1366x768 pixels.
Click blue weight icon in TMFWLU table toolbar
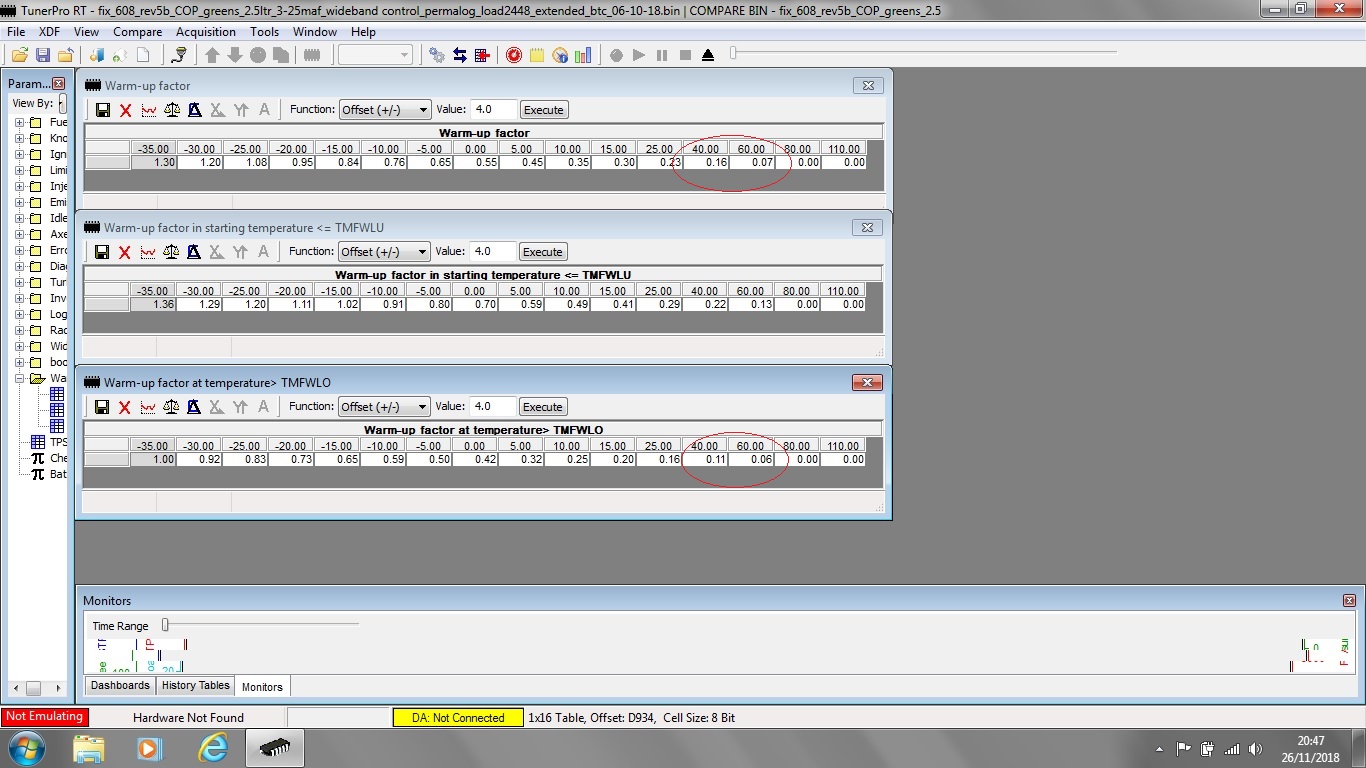(x=194, y=252)
